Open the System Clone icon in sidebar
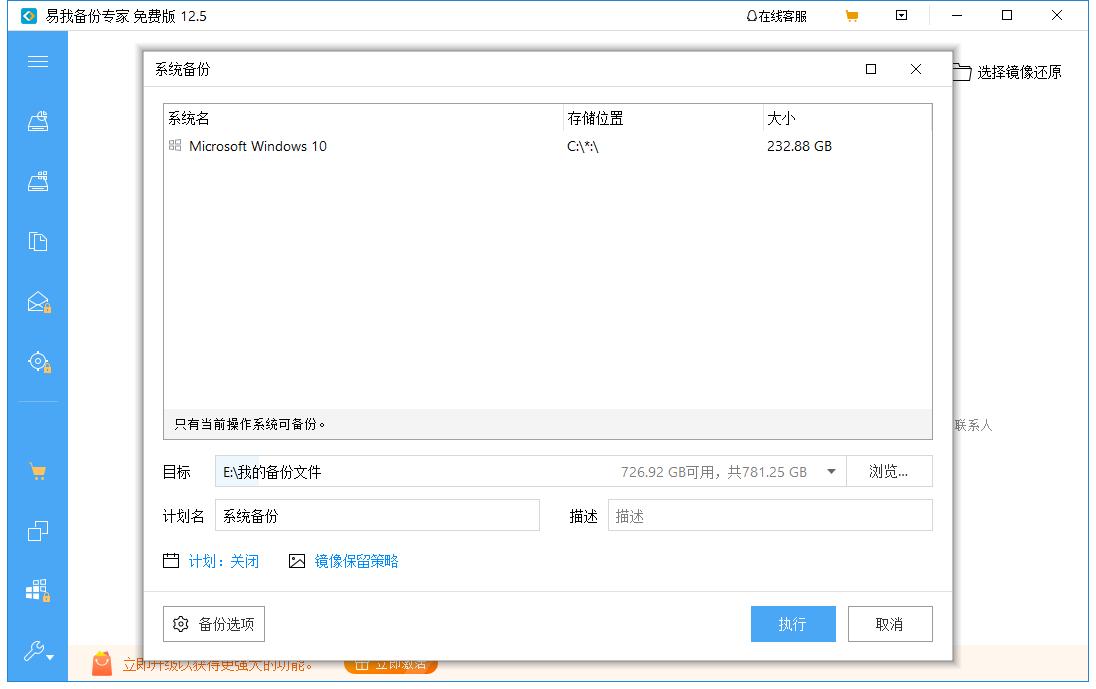 tap(37, 531)
